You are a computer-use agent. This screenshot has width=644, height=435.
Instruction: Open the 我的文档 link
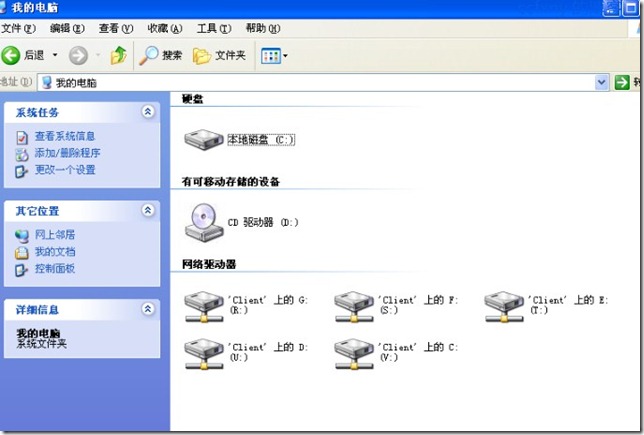point(55,251)
